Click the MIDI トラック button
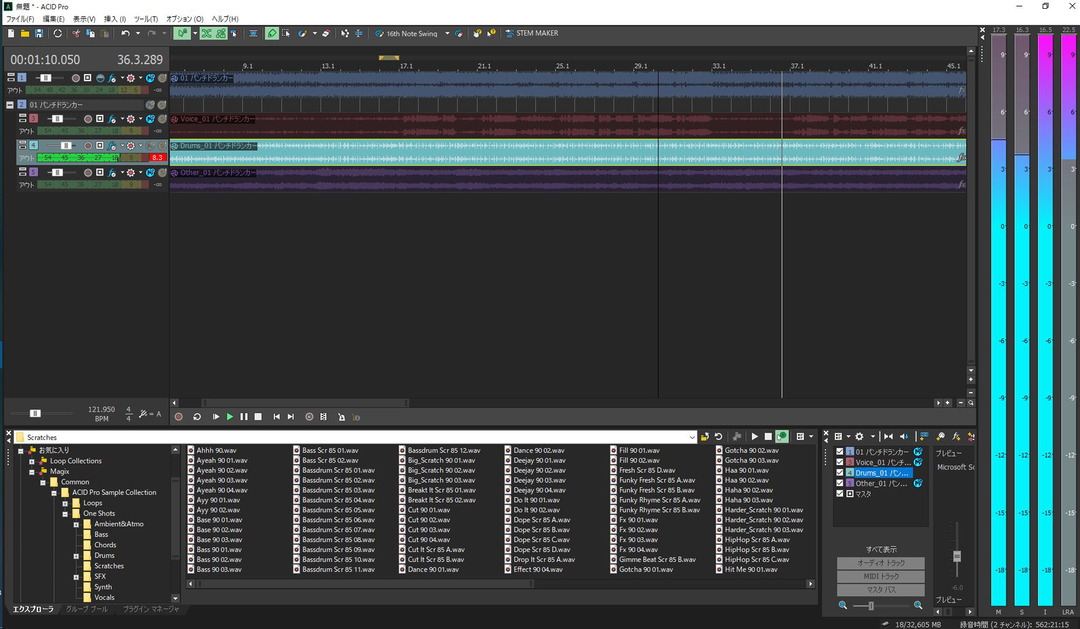 (881, 576)
